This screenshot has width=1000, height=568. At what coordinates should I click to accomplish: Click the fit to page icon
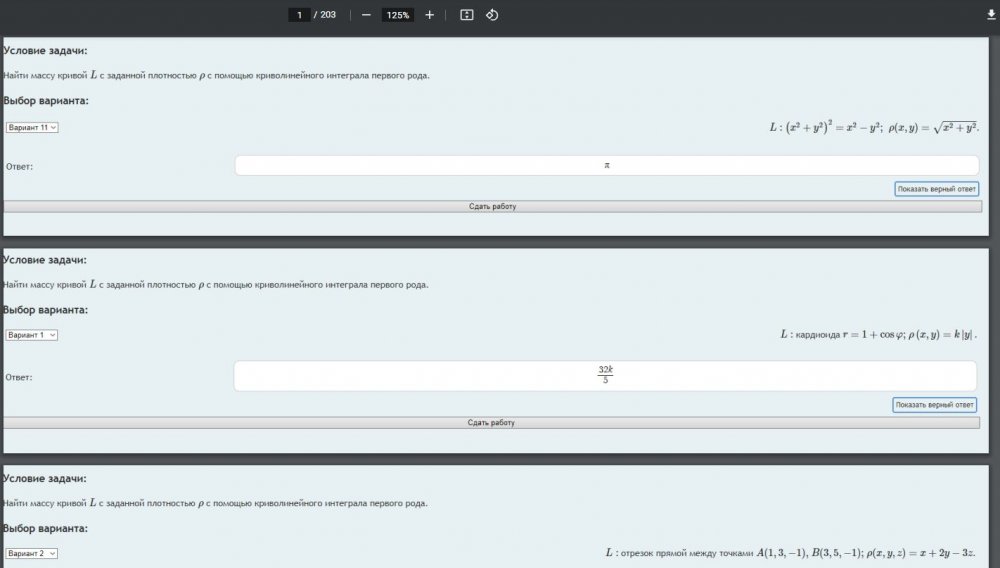click(x=466, y=15)
